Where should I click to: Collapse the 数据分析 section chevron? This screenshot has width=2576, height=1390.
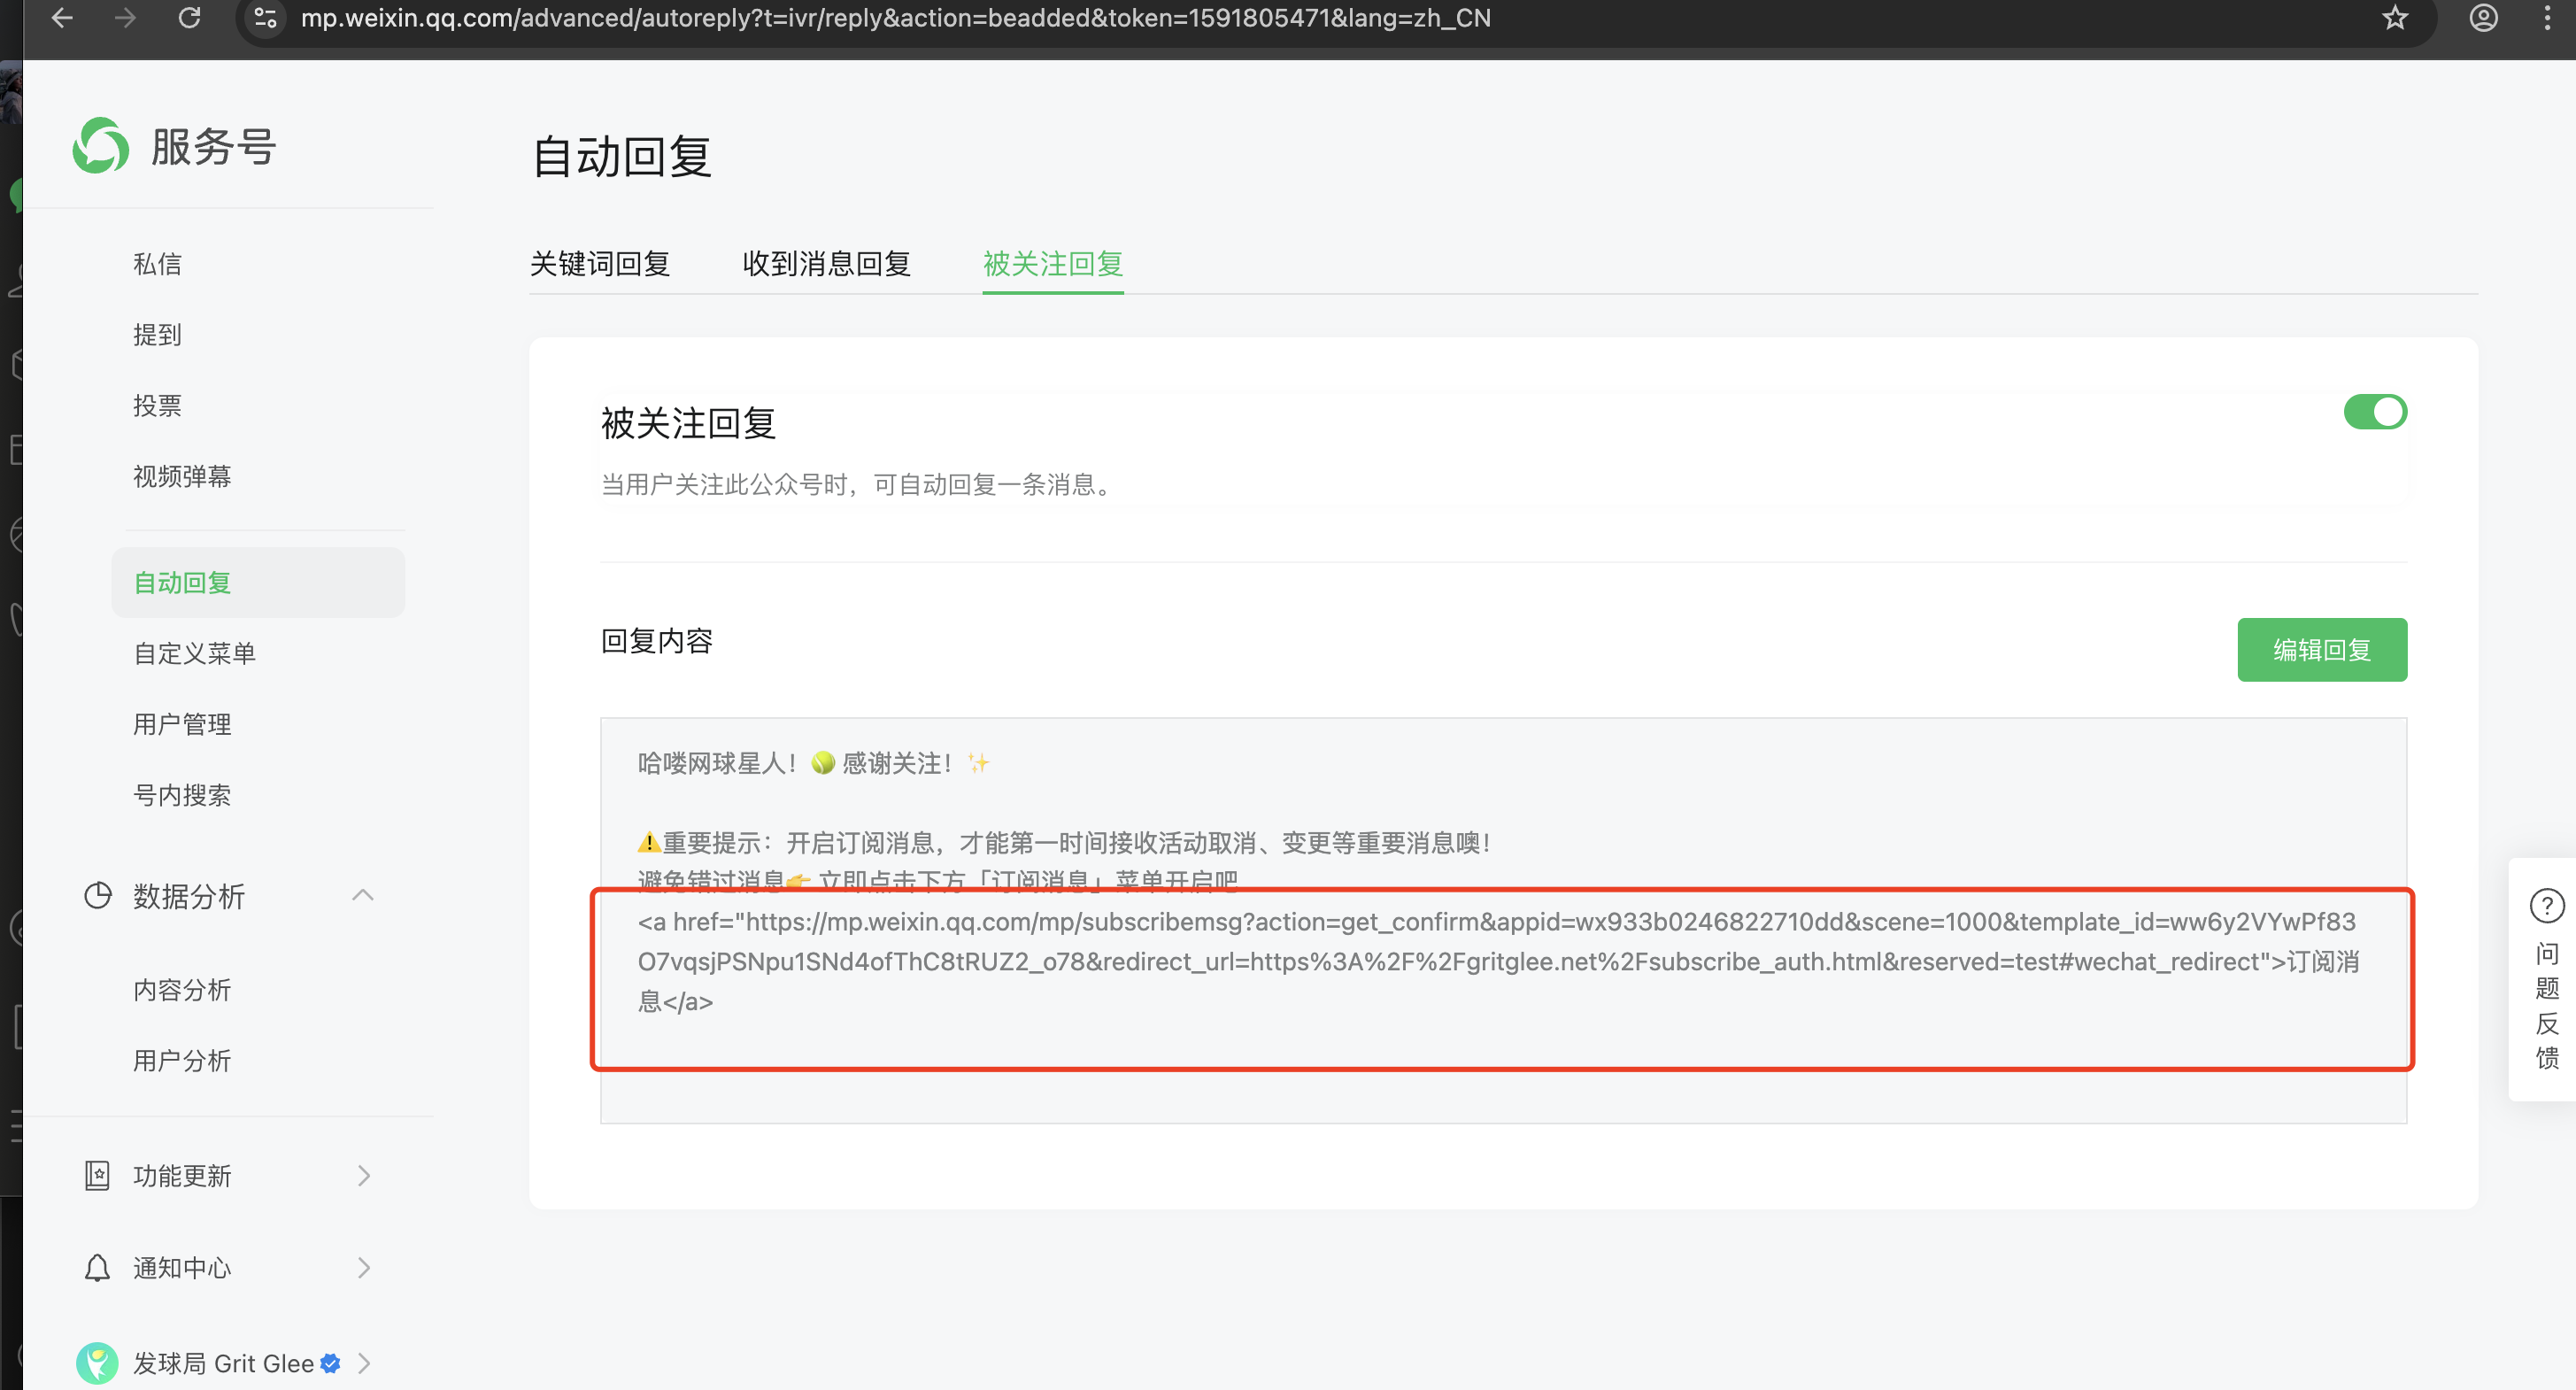[x=363, y=895]
